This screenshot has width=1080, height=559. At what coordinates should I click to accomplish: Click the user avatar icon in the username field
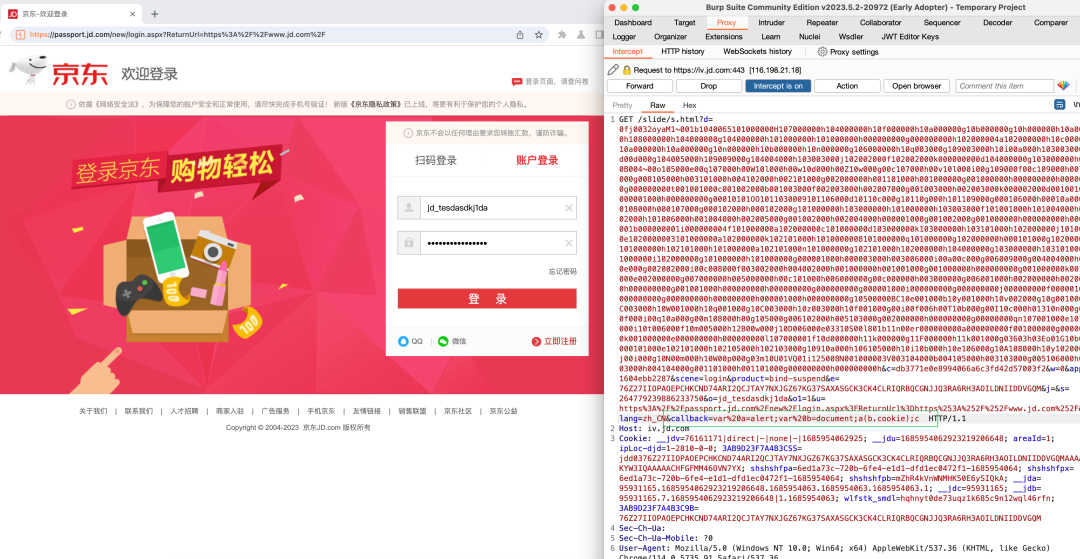(408, 208)
